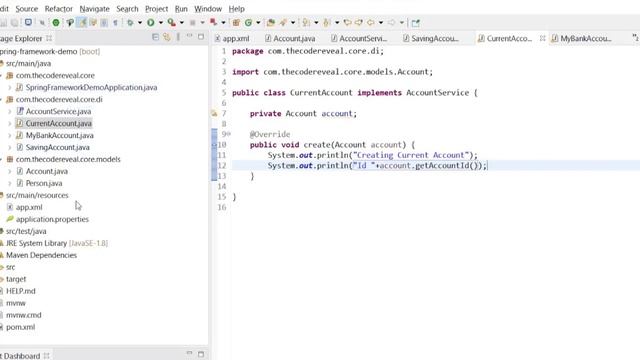Click the Open Type toolbar icon
Viewport: 640px width, 360px height.
270,22
